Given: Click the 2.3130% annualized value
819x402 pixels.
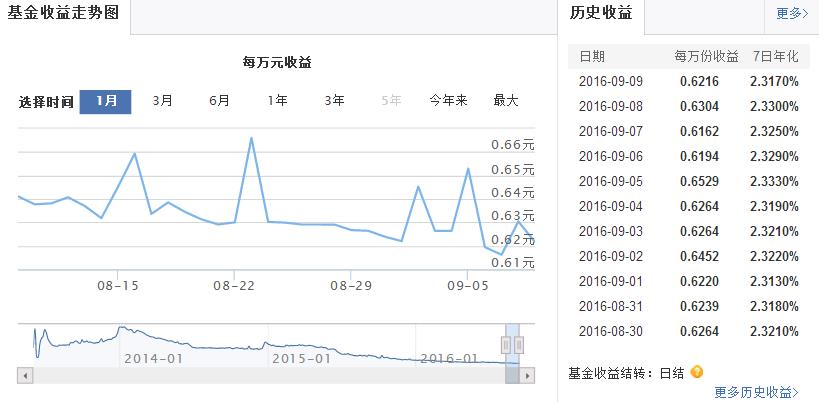Looking at the screenshot, I should (x=776, y=281).
